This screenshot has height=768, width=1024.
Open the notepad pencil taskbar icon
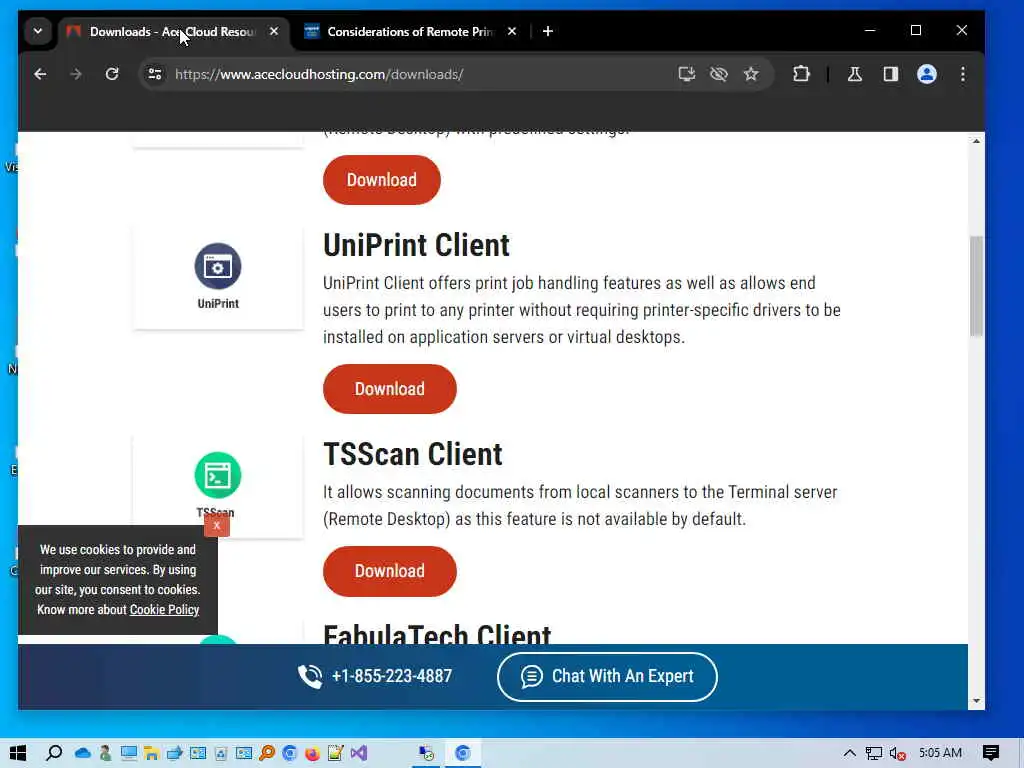(336, 753)
